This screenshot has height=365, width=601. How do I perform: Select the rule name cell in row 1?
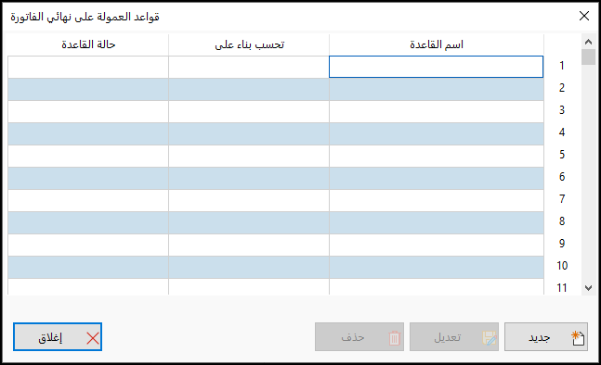(436, 67)
